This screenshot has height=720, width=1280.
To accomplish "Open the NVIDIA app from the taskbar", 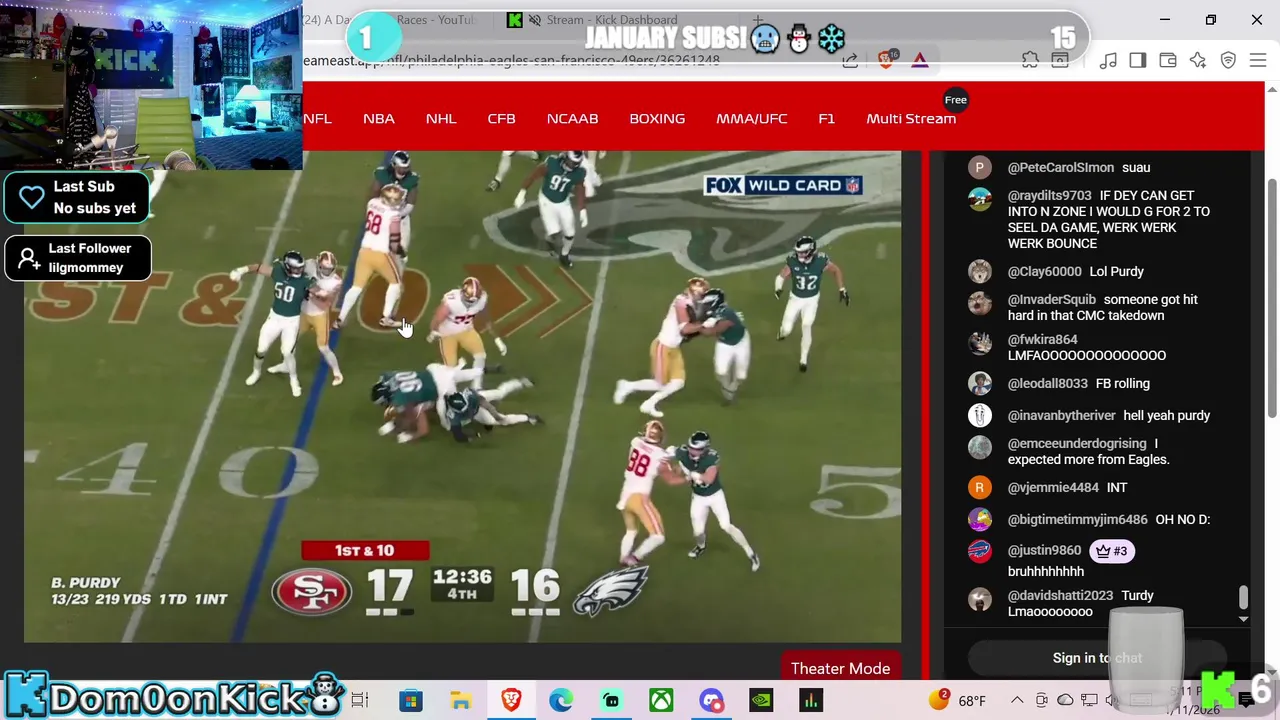I will [x=761, y=700].
